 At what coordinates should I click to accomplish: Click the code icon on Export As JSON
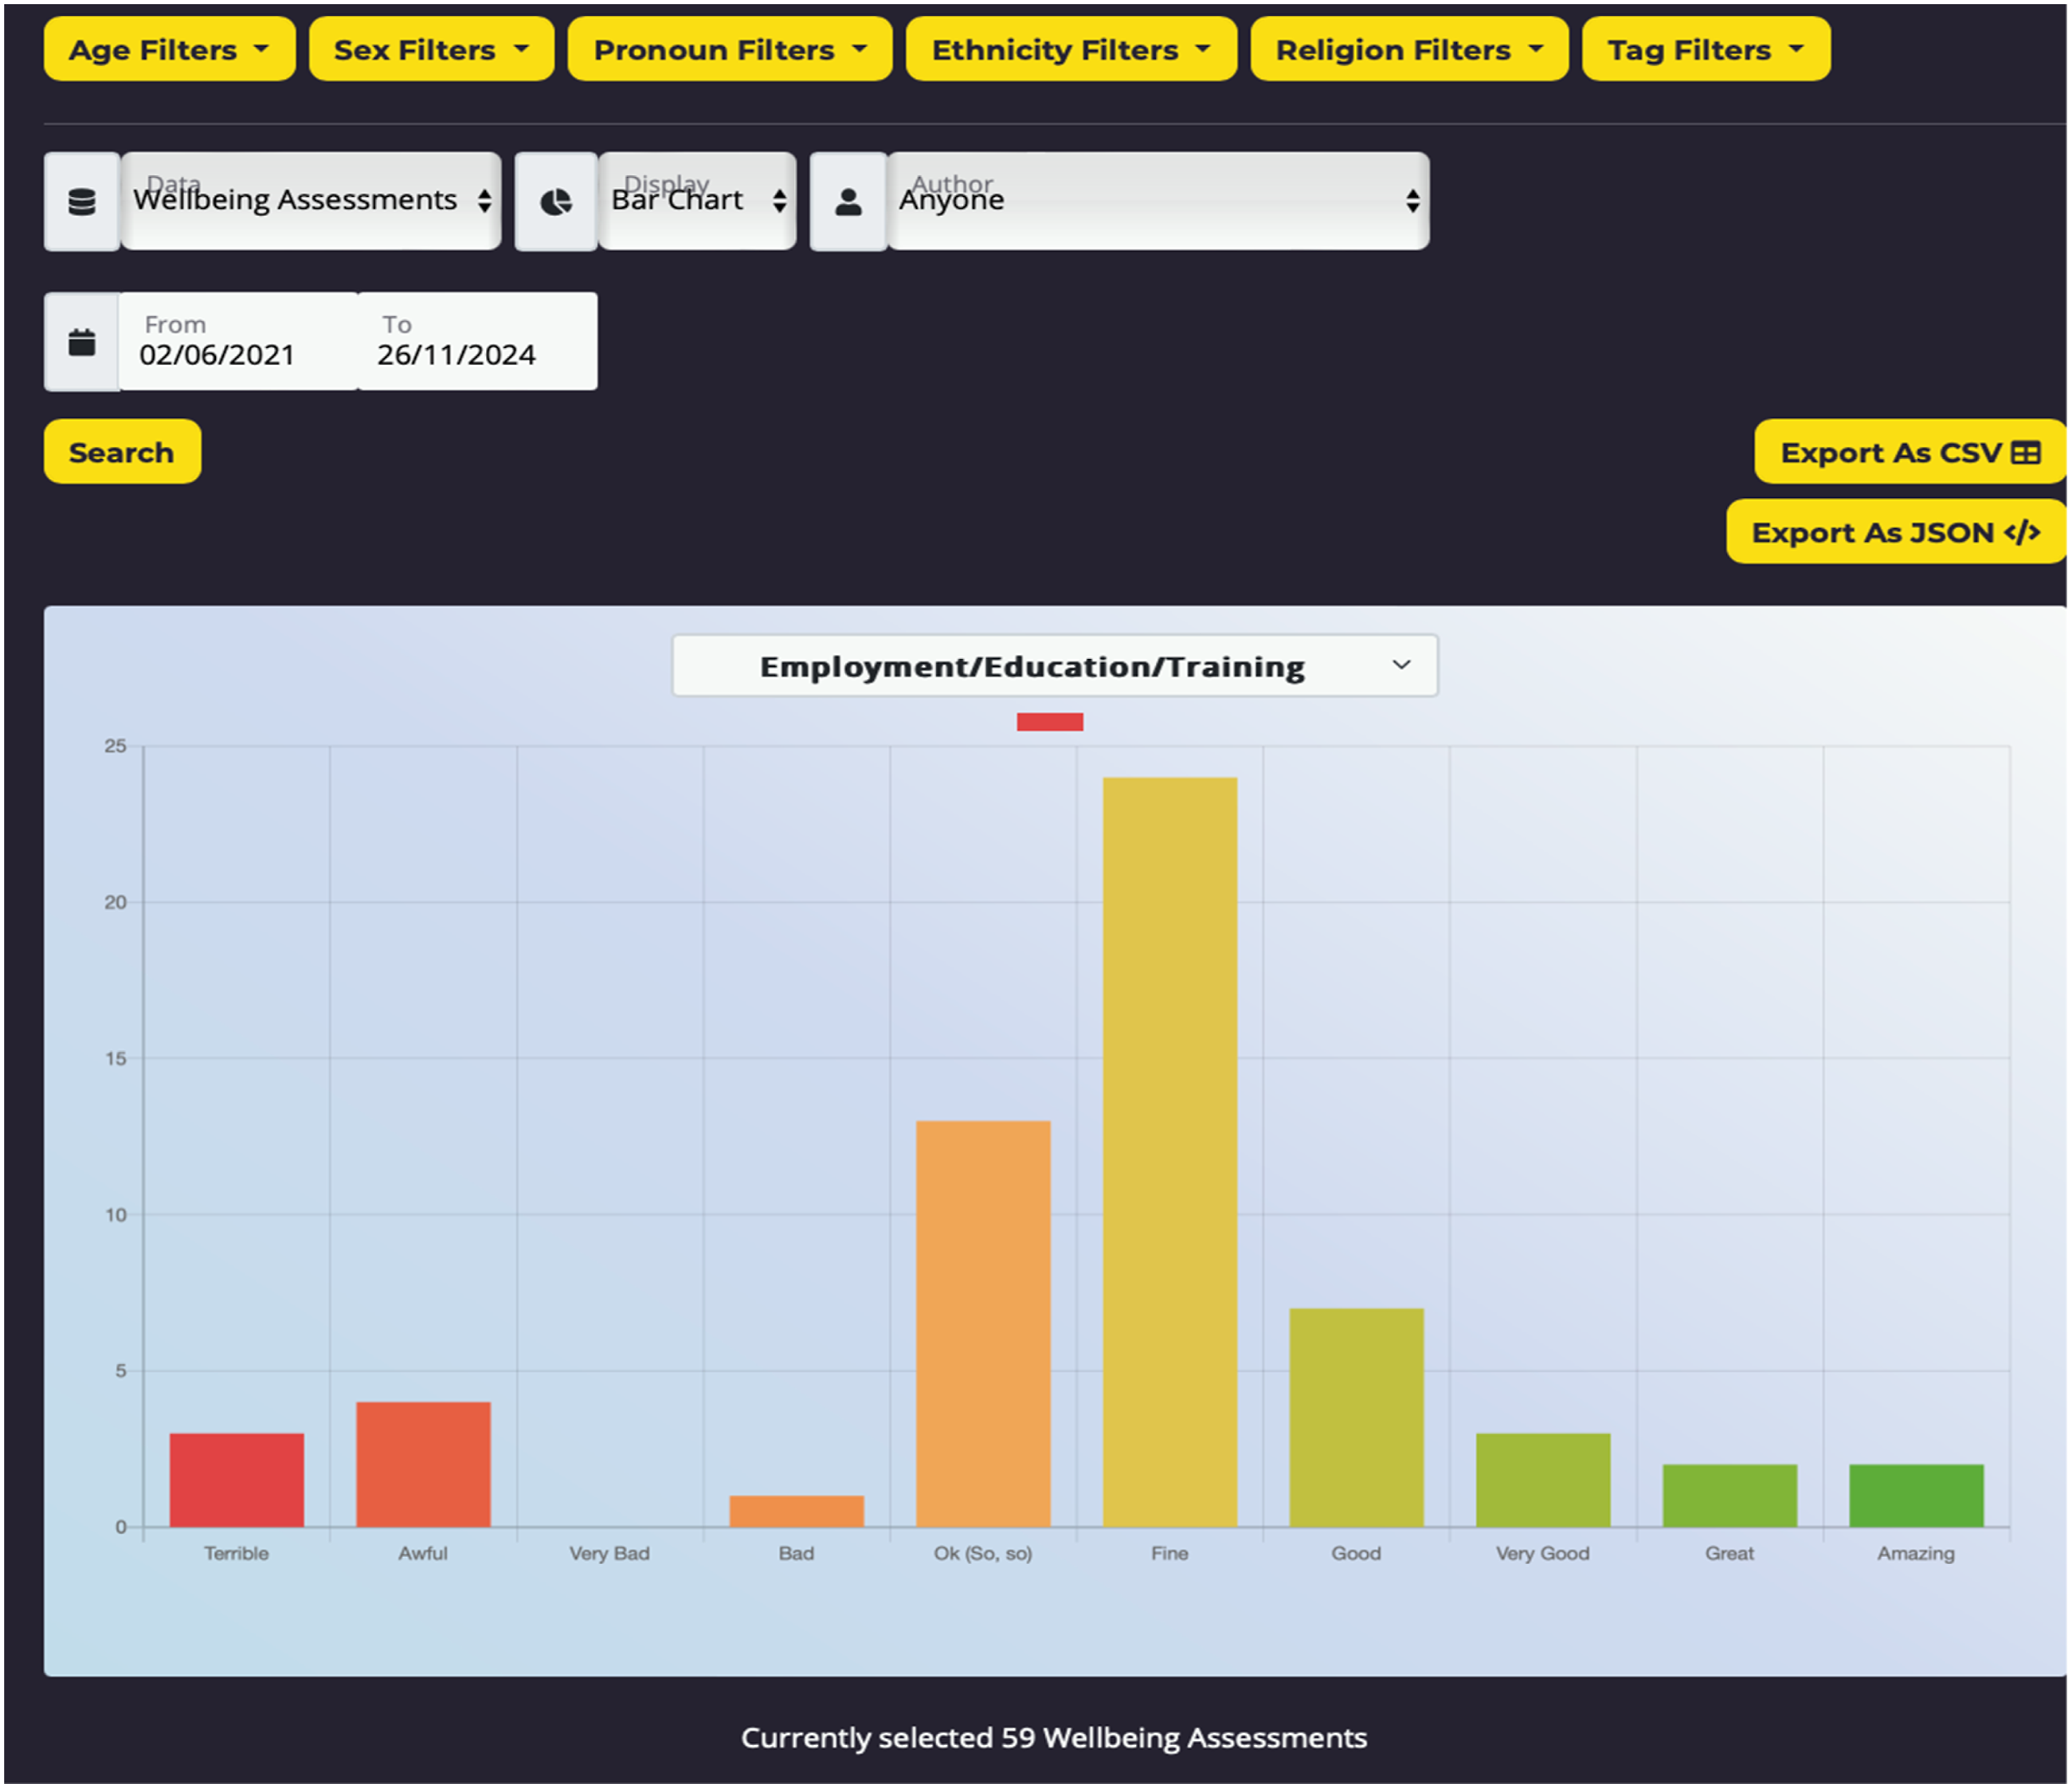coord(2022,533)
